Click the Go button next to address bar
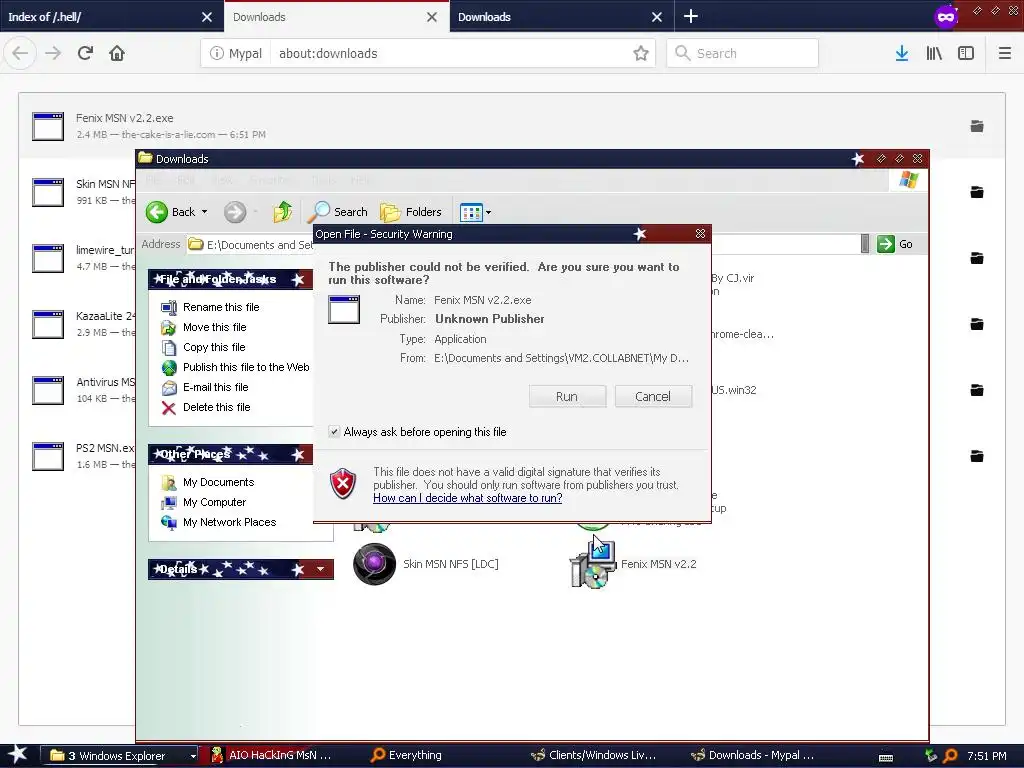 [x=895, y=244]
